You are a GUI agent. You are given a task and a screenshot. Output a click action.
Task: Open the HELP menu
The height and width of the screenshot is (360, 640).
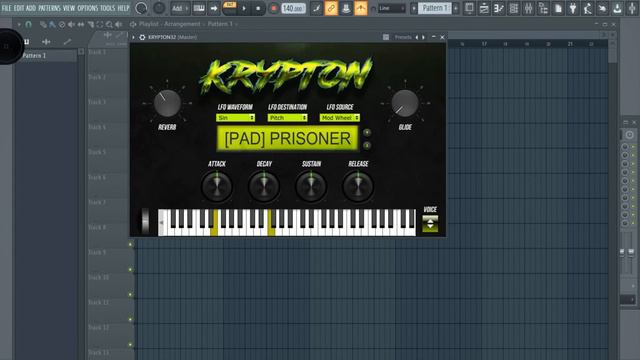(x=123, y=8)
